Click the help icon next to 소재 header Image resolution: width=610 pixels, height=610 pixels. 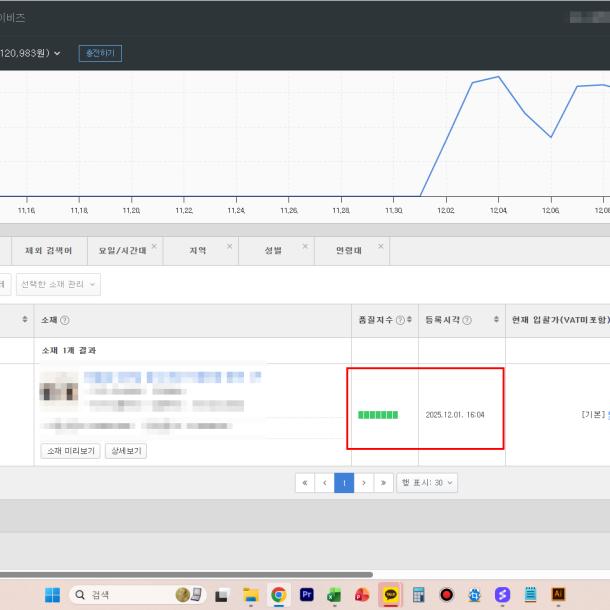65,320
